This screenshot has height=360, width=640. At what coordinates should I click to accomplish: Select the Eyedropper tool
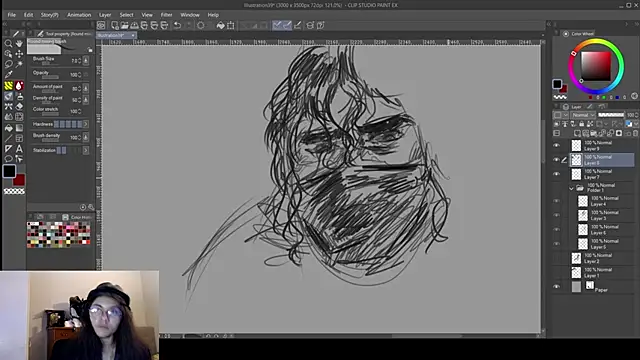click(x=8, y=75)
